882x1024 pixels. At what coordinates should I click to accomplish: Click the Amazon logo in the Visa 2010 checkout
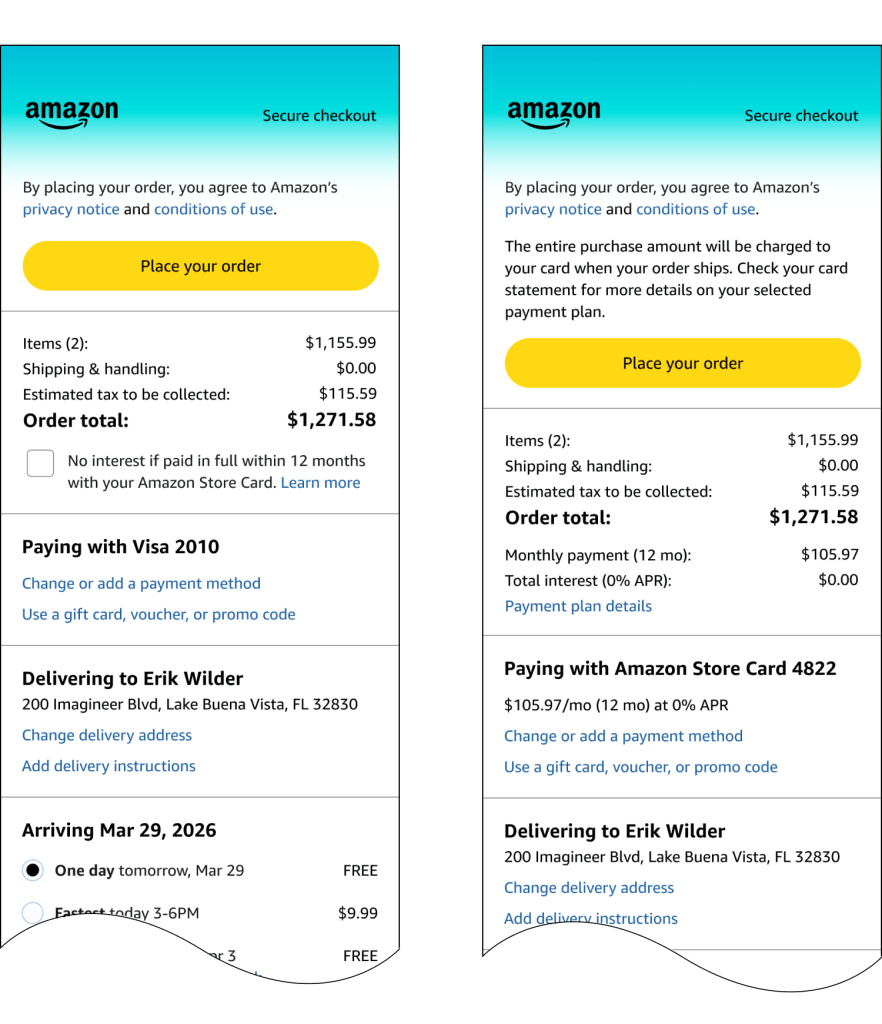(x=72, y=115)
